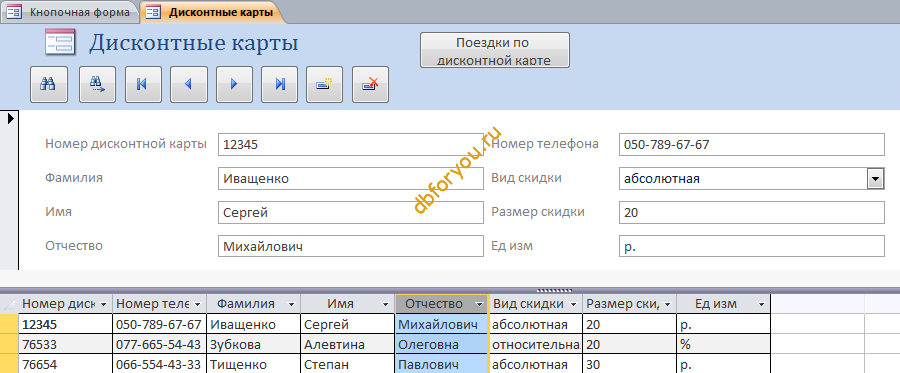Click cell 76654 in the datasheet
Screen dimensions: 900x373
66,364
